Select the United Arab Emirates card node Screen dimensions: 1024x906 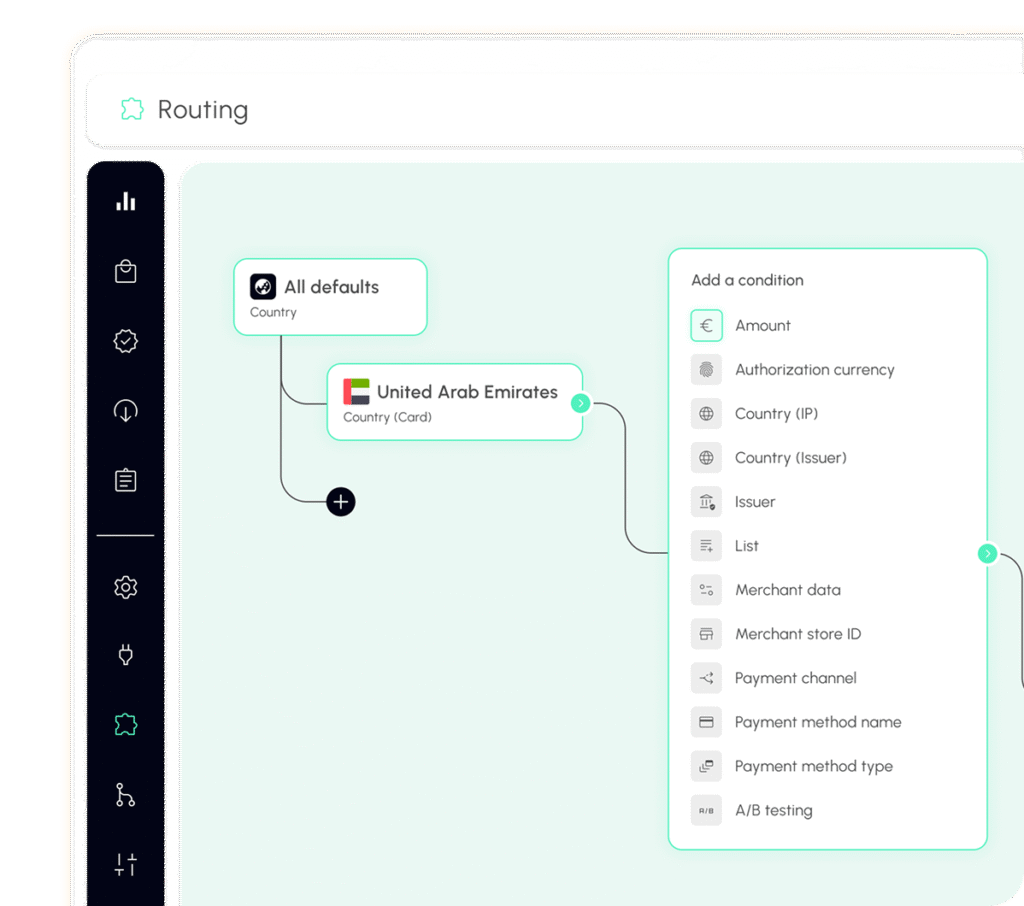(454, 401)
